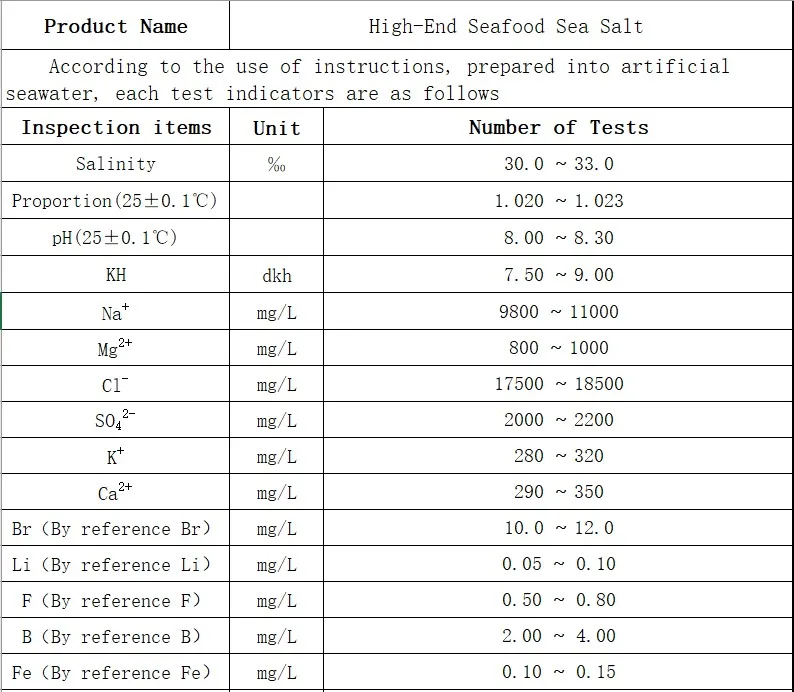Click the Ca2+ value 290 ~ 350
Screen dimensions: 794x692
(x=558, y=492)
